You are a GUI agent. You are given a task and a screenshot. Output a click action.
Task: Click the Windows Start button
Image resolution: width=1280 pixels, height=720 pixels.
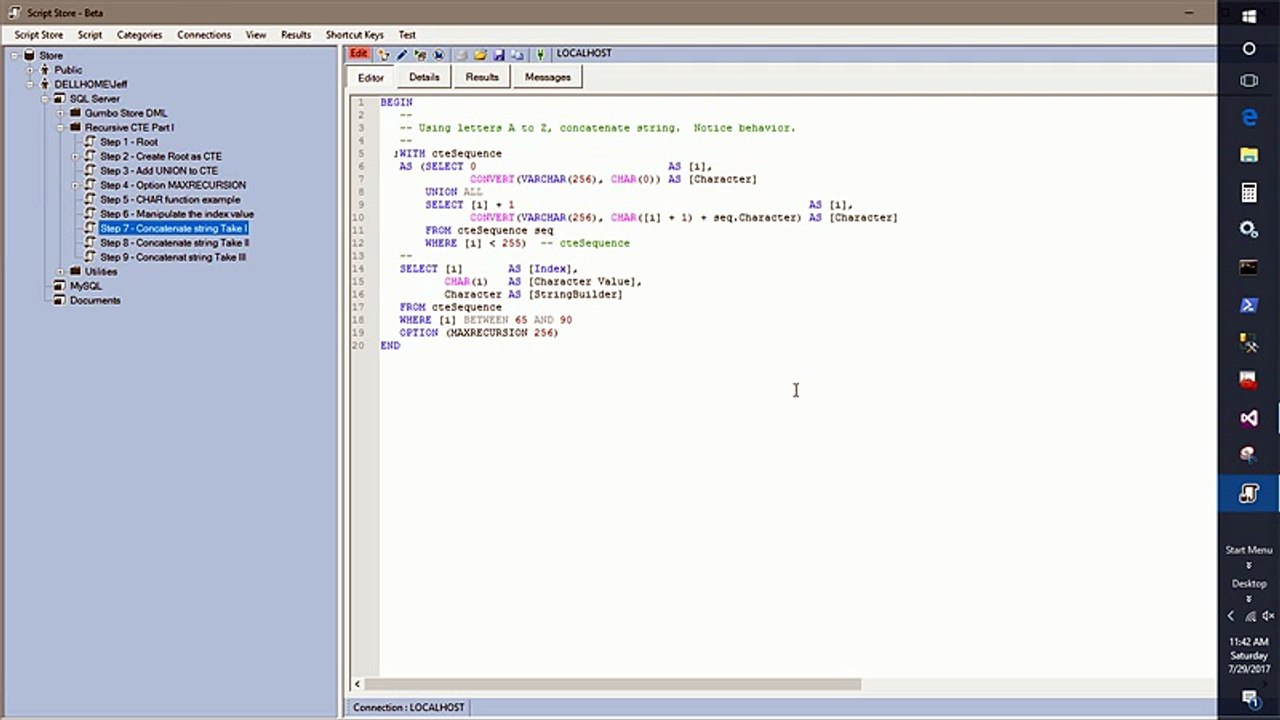tap(1249, 15)
